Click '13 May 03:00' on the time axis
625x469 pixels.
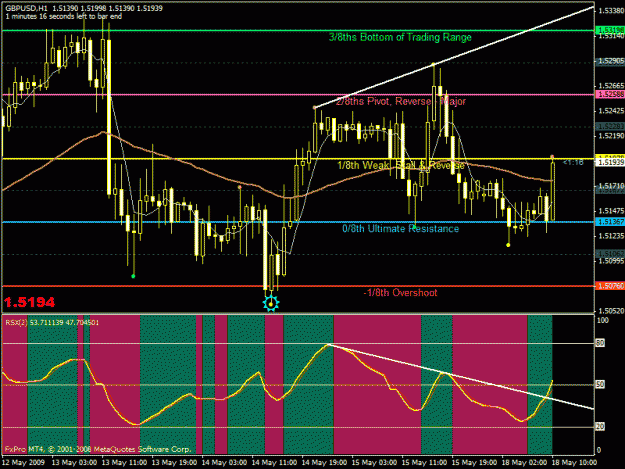pyautogui.click(x=75, y=463)
